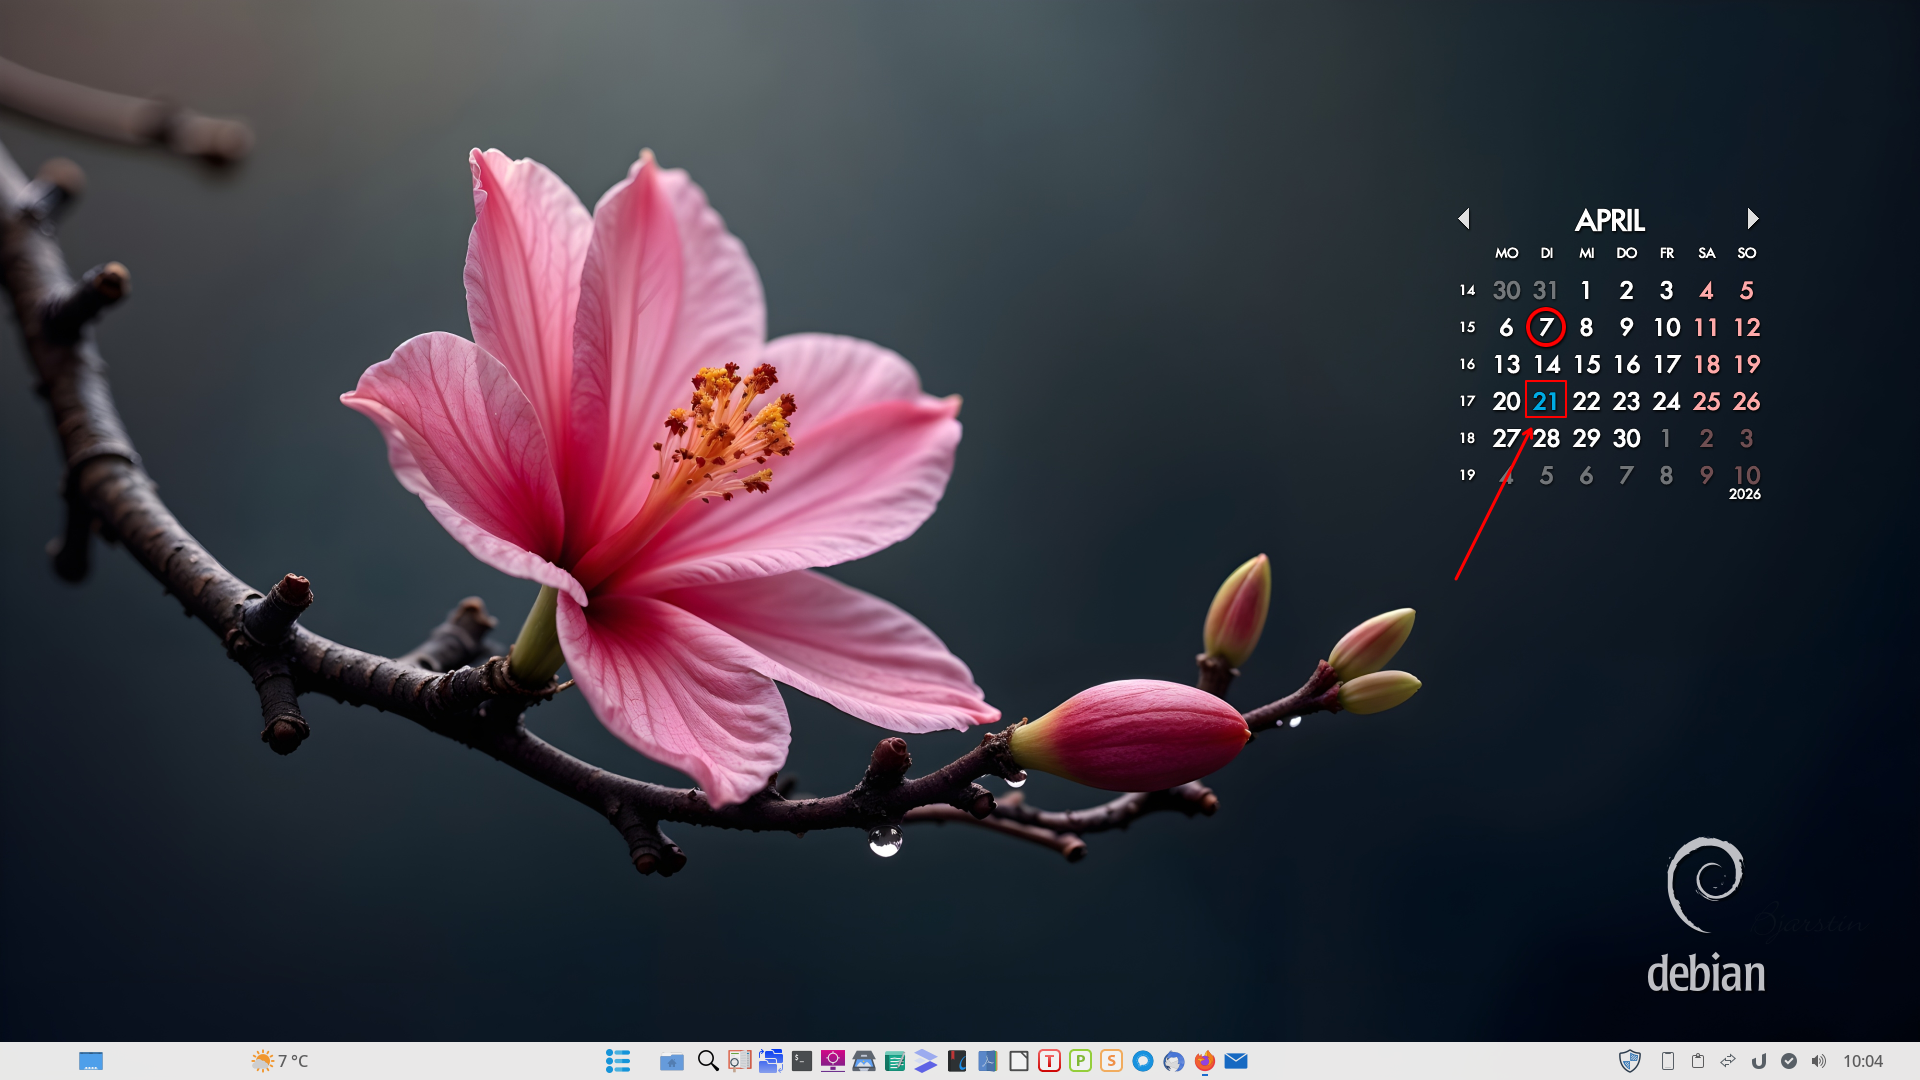The width and height of the screenshot is (1920, 1080).
Task: Click the 10:04 clock in the panel
Action: 1862,1061
